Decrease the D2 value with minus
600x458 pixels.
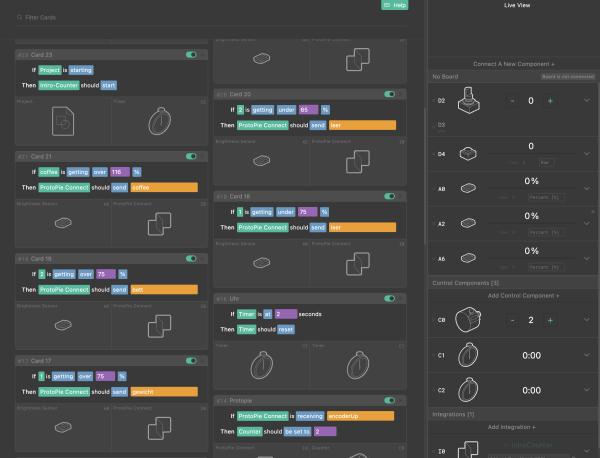coord(512,101)
